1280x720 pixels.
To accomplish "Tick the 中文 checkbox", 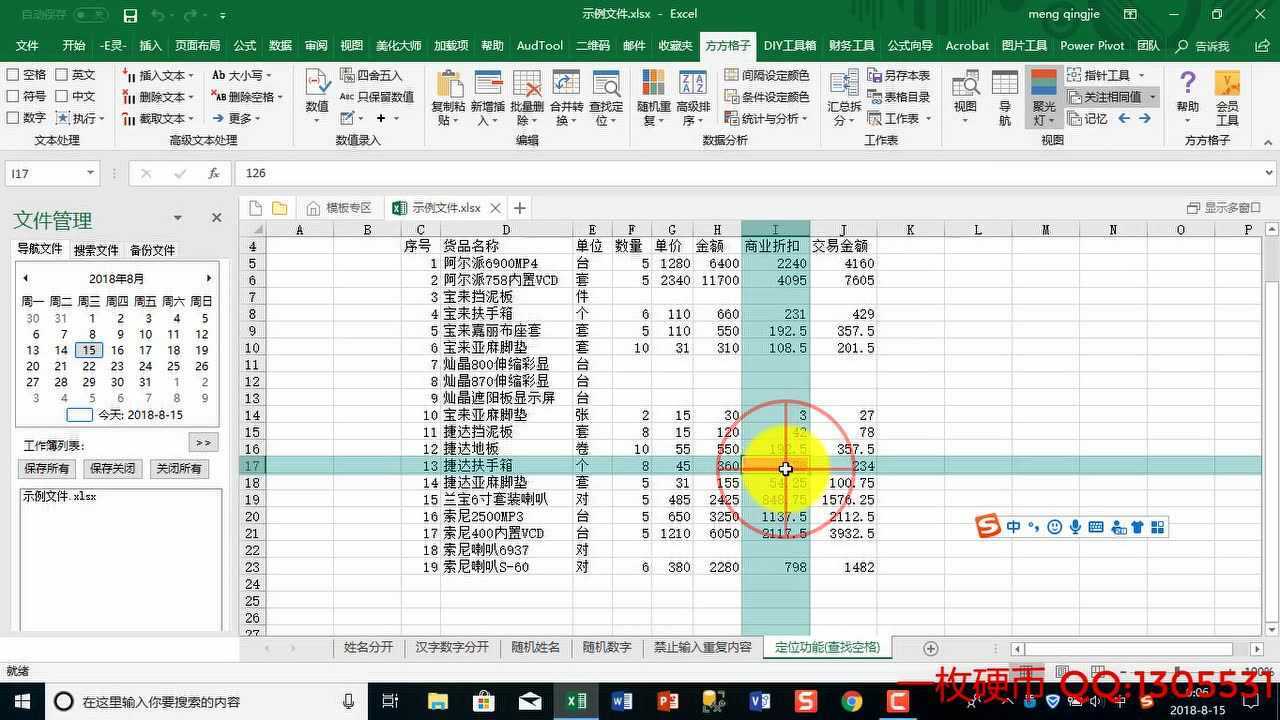I will [62, 97].
